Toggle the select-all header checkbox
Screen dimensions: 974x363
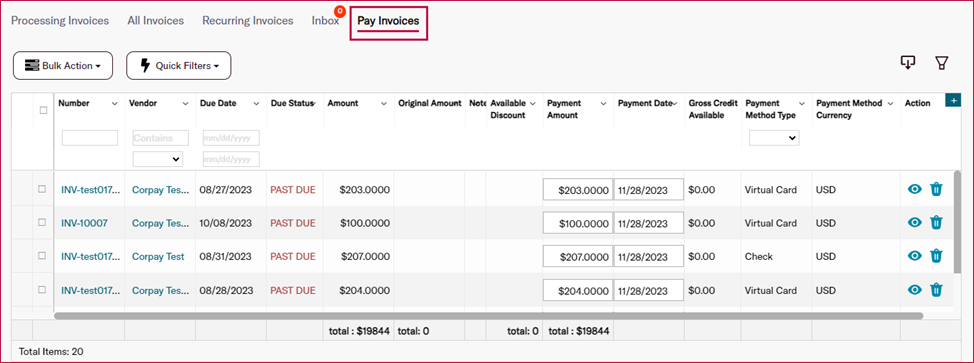[x=43, y=110]
